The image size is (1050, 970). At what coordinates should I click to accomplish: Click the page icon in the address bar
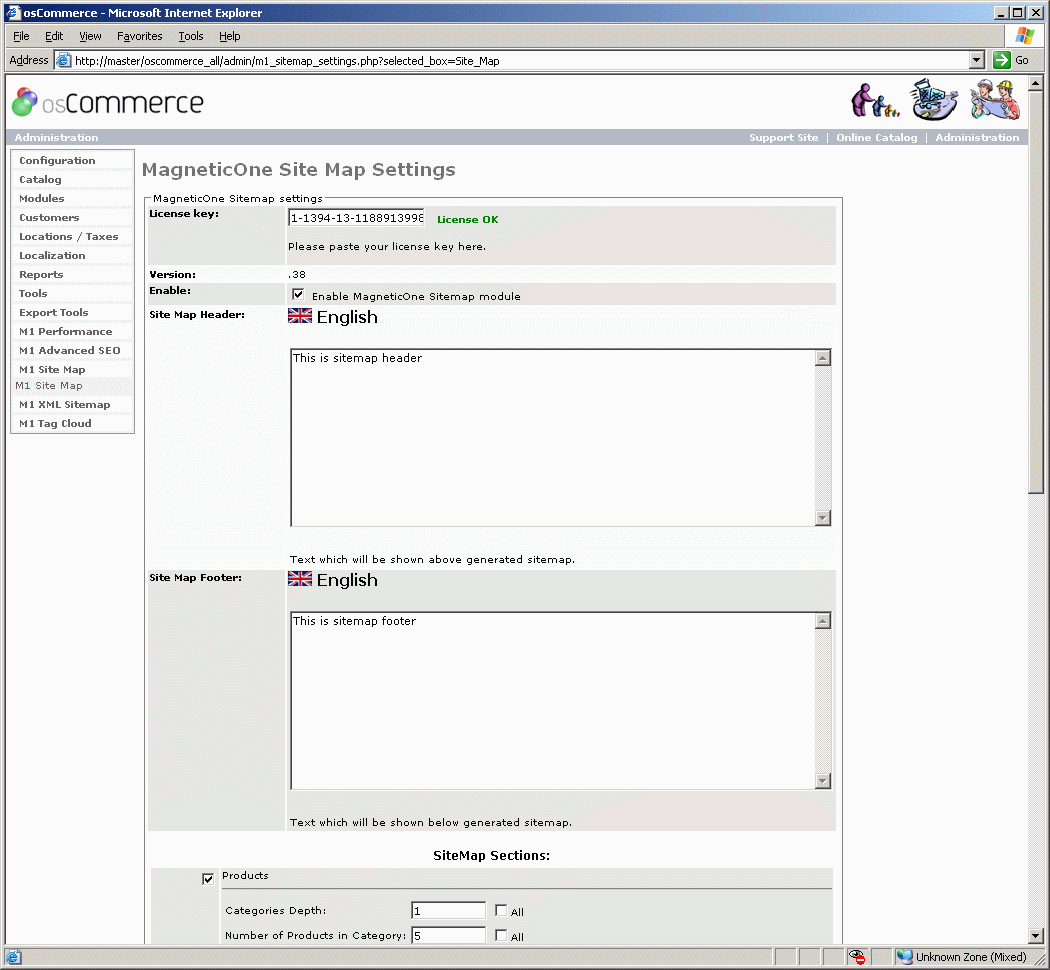tap(64, 60)
